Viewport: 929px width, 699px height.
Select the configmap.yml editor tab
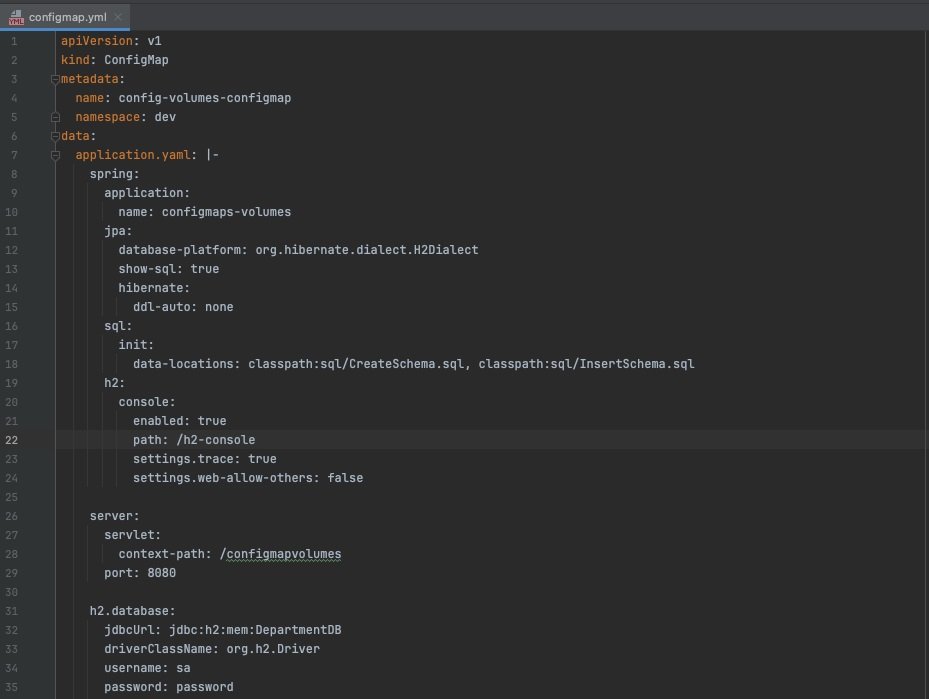pyautogui.click(x=65, y=17)
